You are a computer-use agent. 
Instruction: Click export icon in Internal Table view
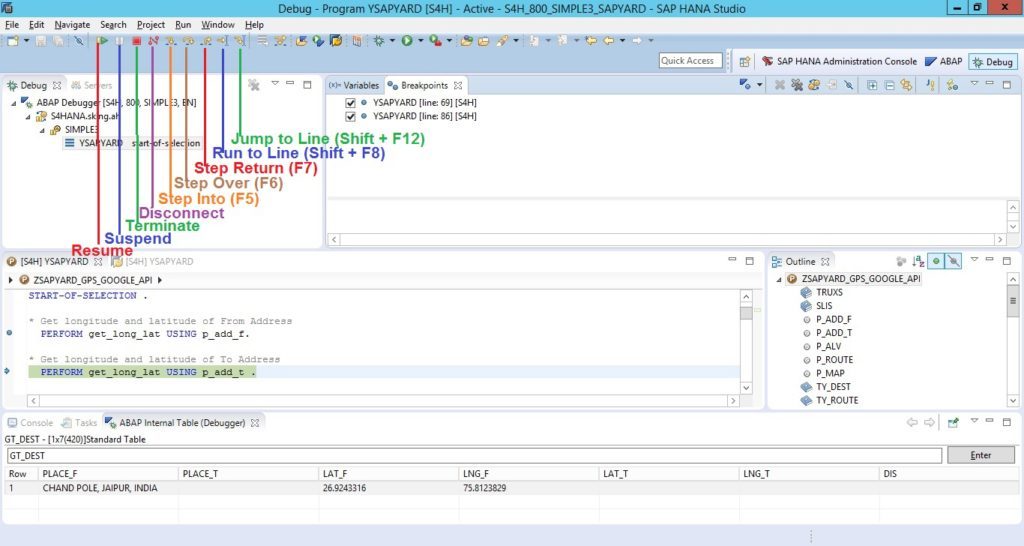pos(953,423)
